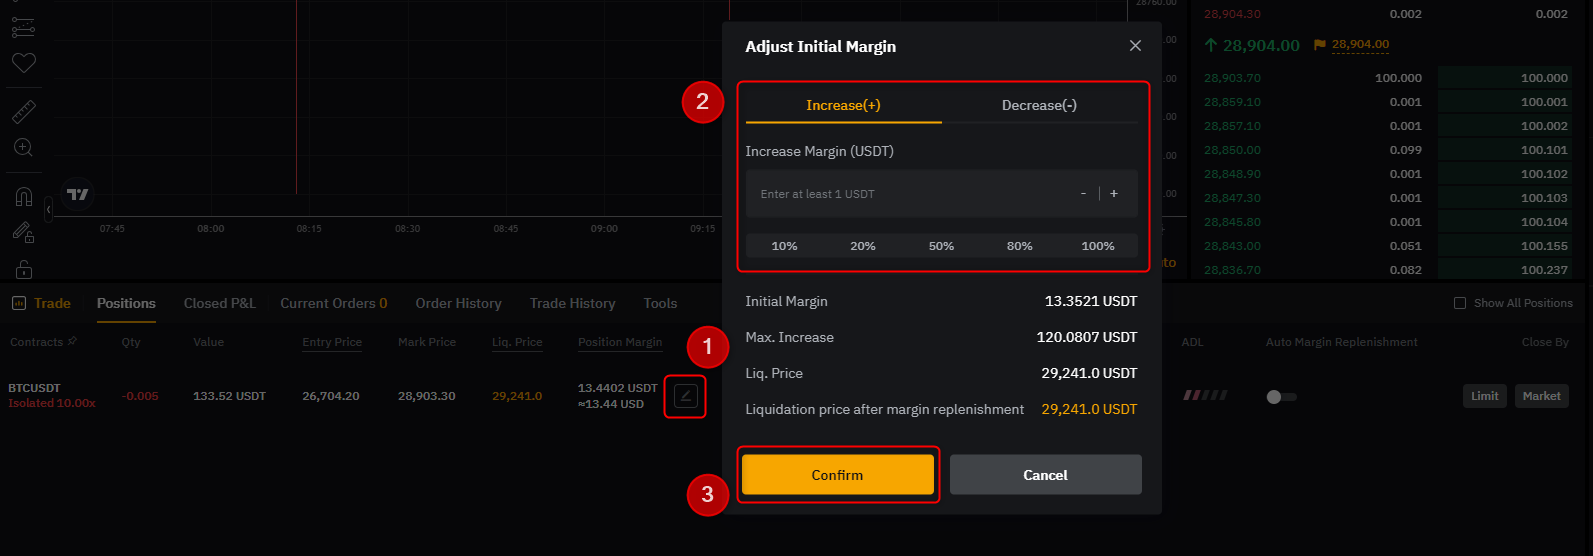Click the plus stepper in margin field
Screen dimensions: 1593x556
click(1114, 194)
